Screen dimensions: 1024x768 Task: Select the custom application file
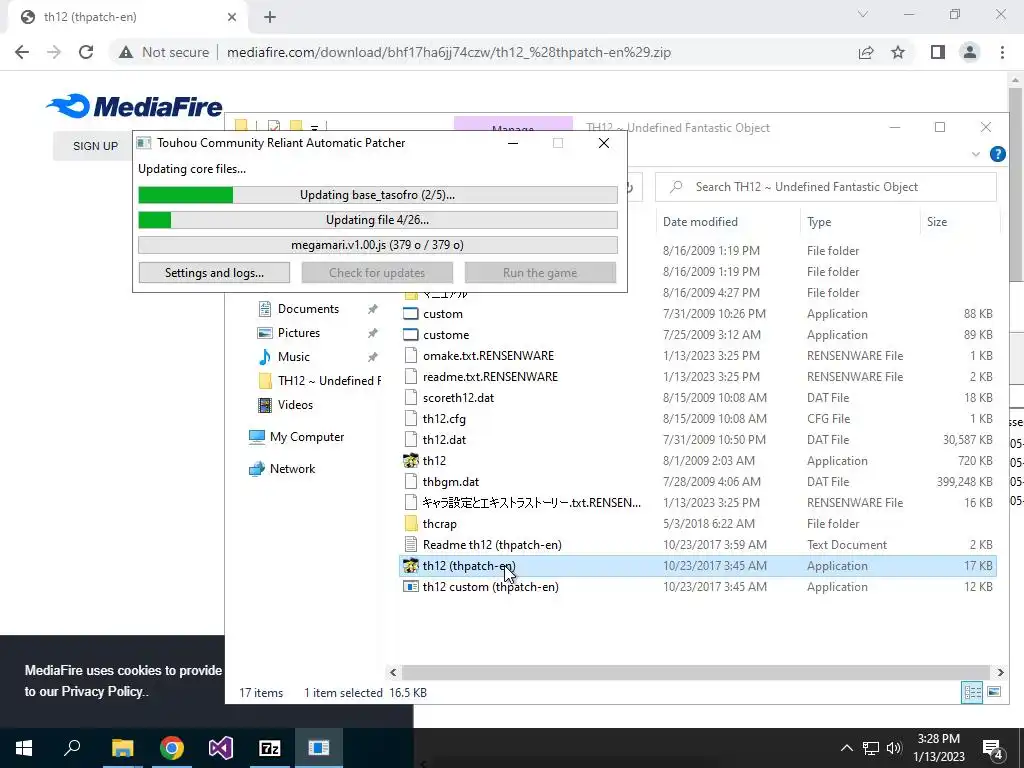442,314
